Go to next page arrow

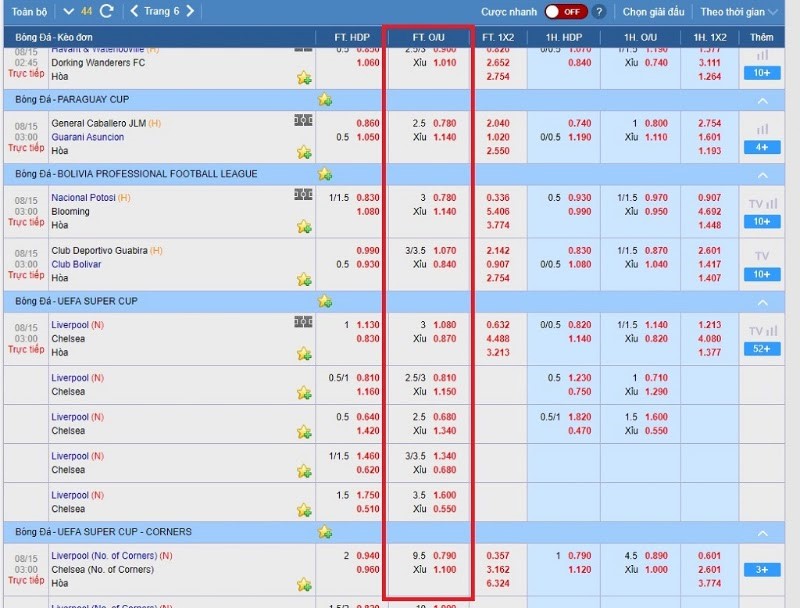190,12
